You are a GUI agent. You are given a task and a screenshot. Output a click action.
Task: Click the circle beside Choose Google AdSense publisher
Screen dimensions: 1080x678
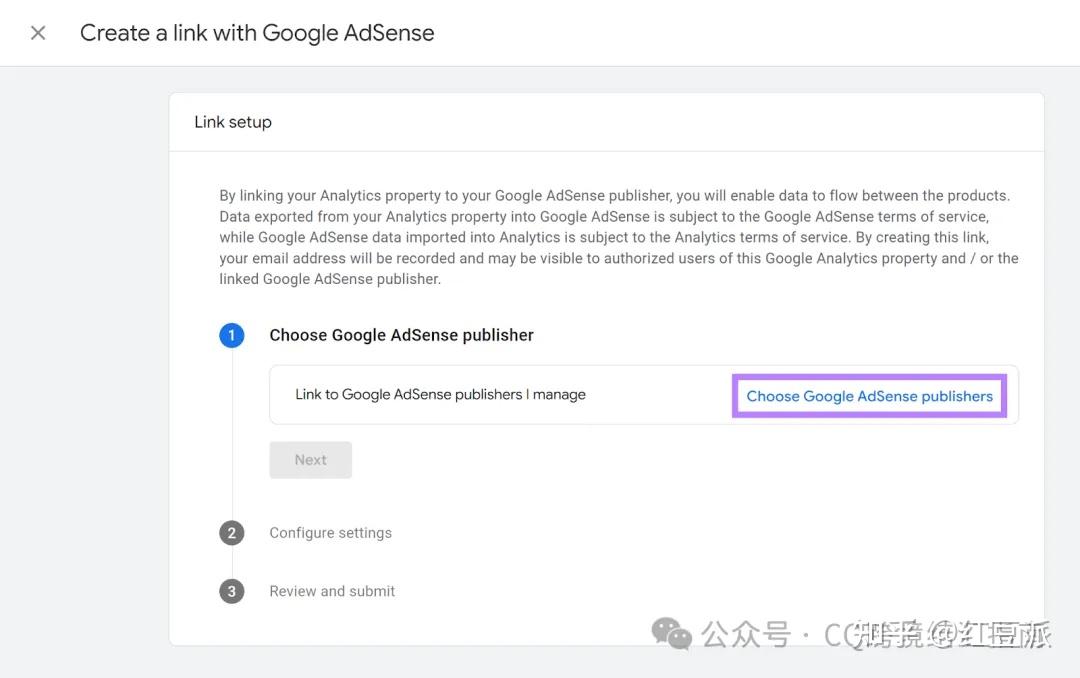tap(232, 335)
